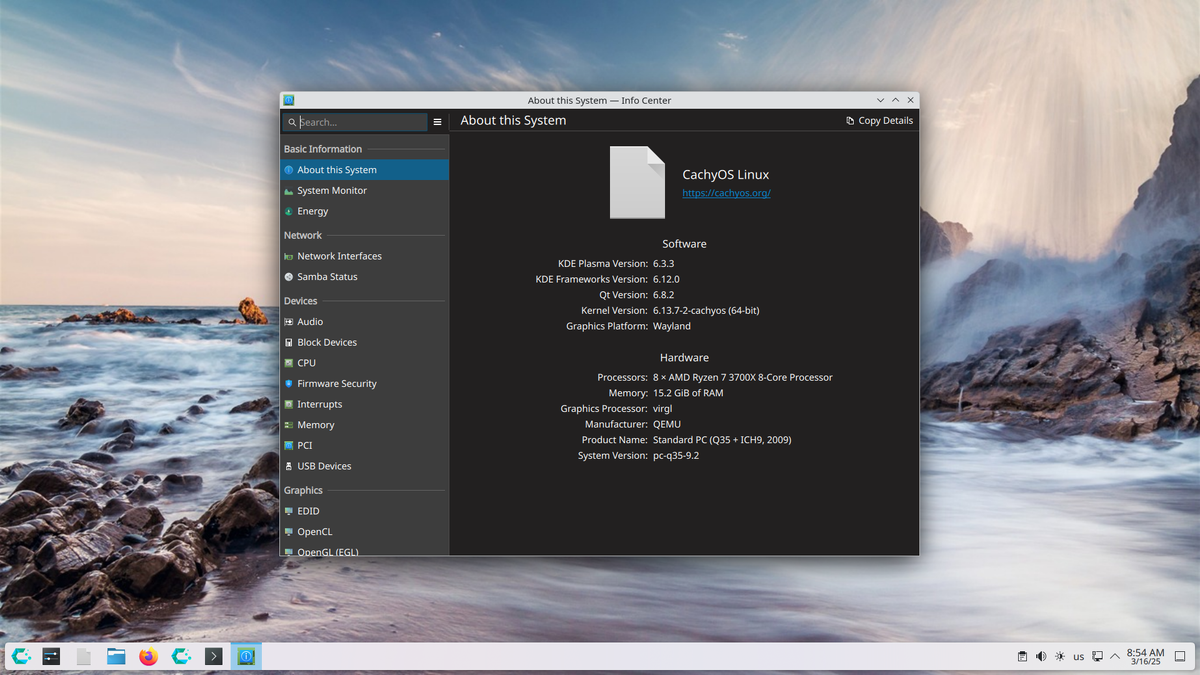Viewport: 1200px width, 675px height.
Task: Open the terminal from the taskbar
Action: 213,656
